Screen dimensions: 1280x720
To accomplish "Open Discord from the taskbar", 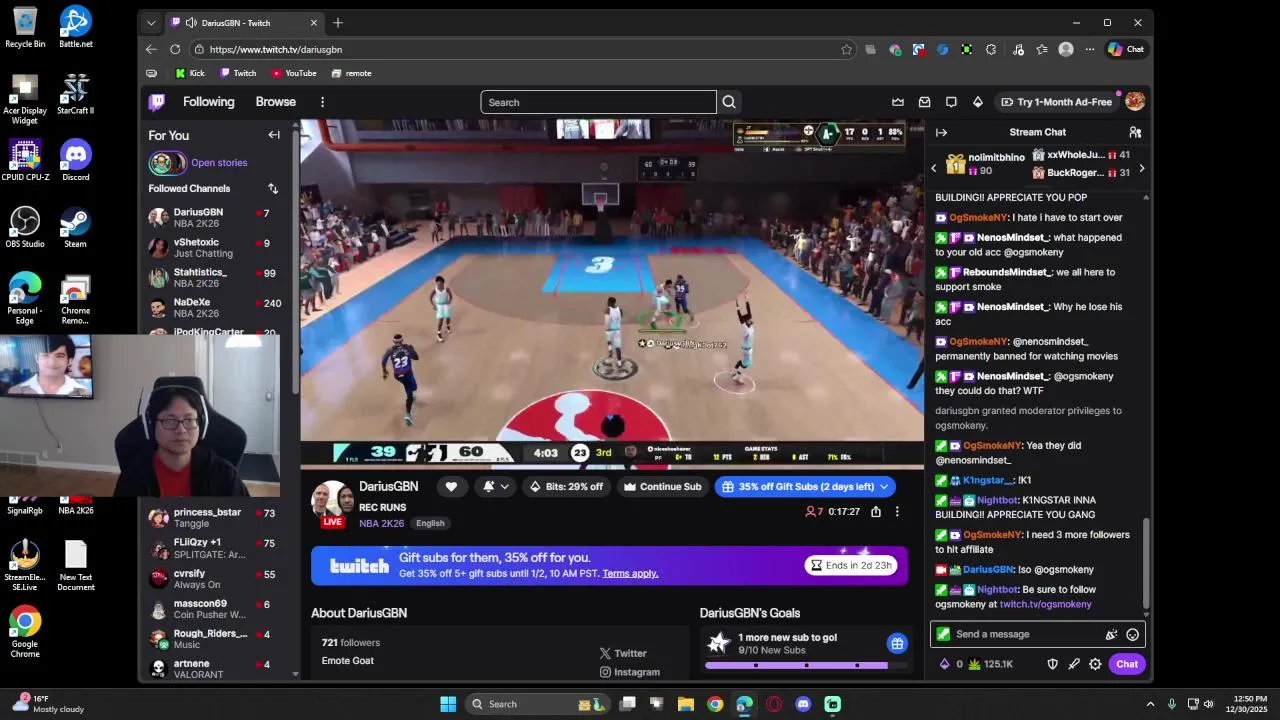I will [x=803, y=704].
